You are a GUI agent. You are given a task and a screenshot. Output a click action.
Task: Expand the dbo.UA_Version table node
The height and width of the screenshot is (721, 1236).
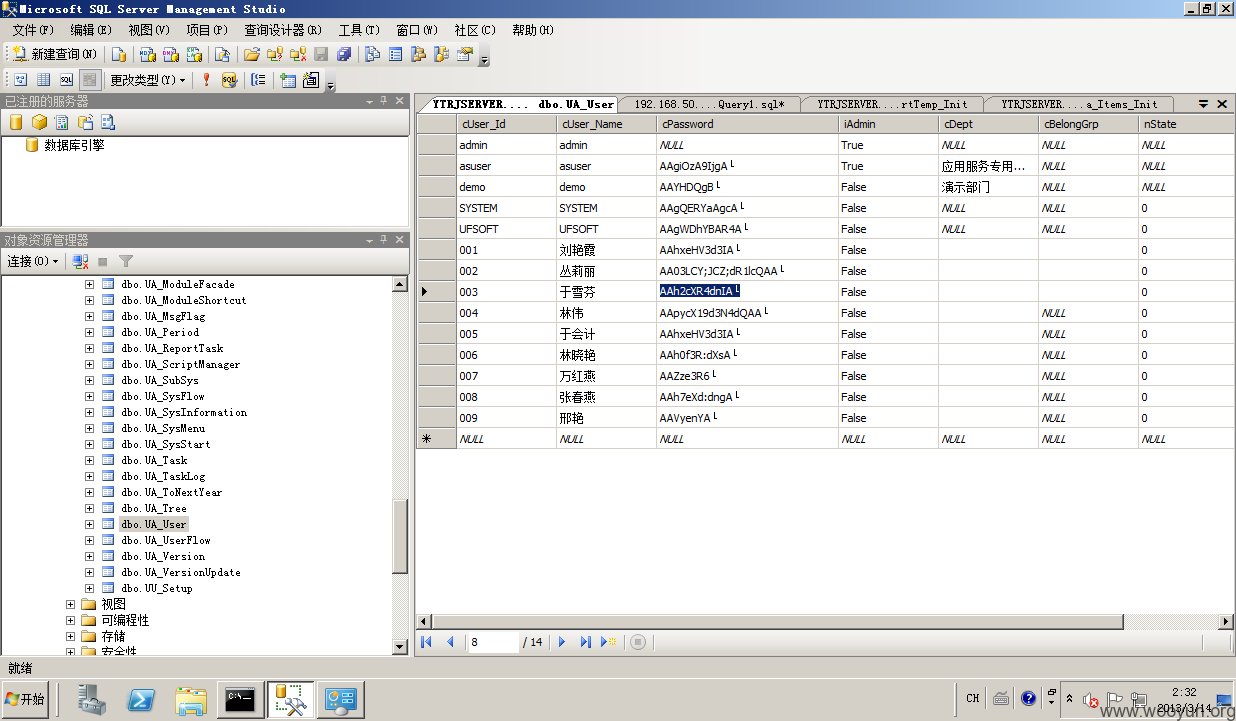(x=89, y=556)
